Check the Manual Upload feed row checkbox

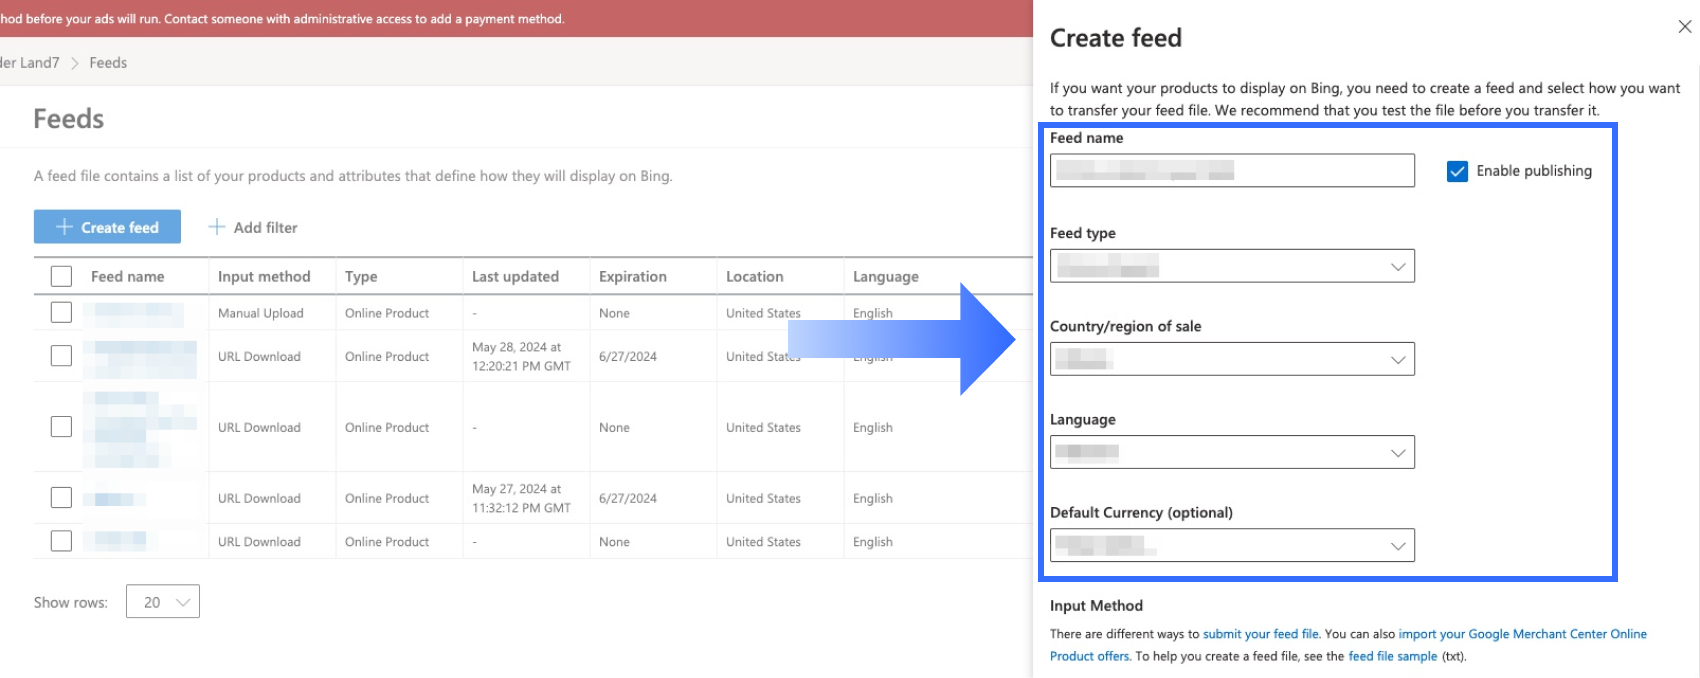pyautogui.click(x=61, y=312)
